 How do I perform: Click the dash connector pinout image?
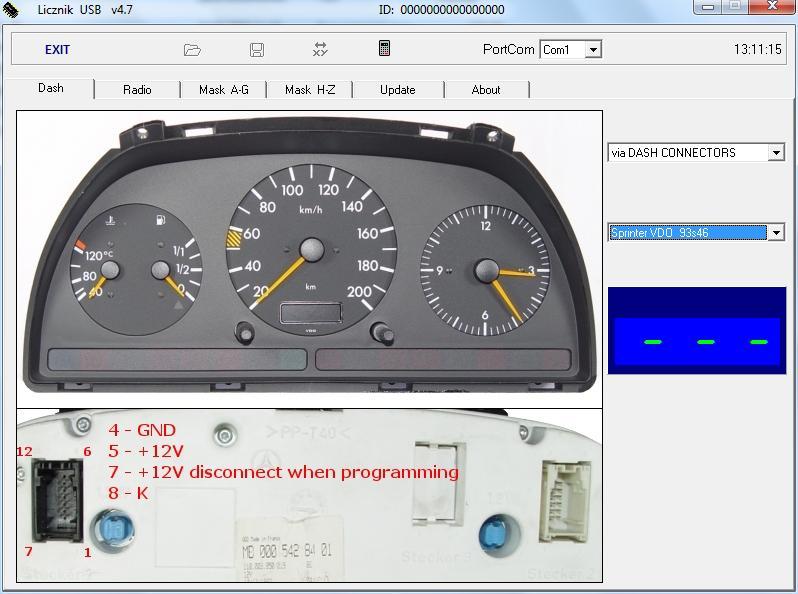(x=309, y=495)
